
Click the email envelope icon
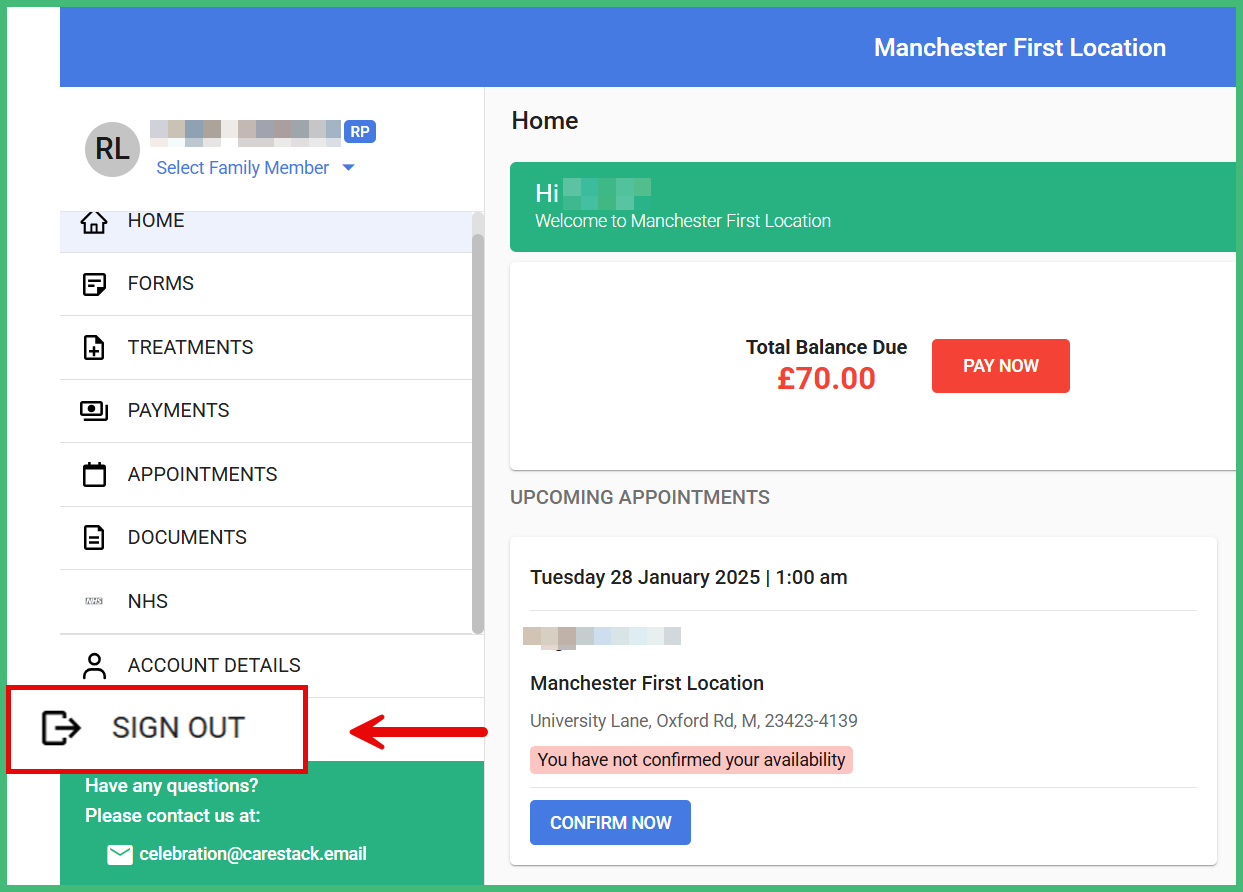pyautogui.click(x=120, y=854)
